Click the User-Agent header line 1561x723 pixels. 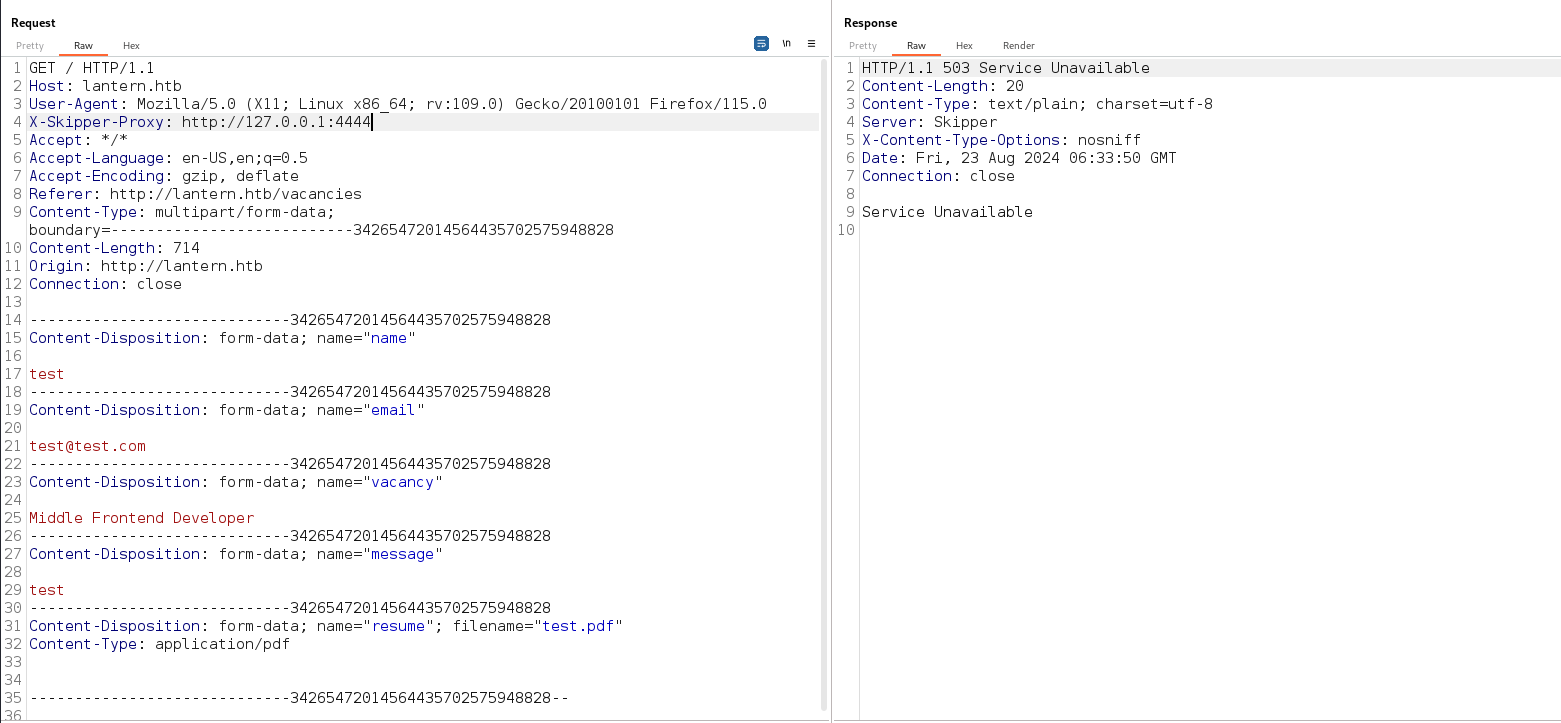(x=398, y=104)
